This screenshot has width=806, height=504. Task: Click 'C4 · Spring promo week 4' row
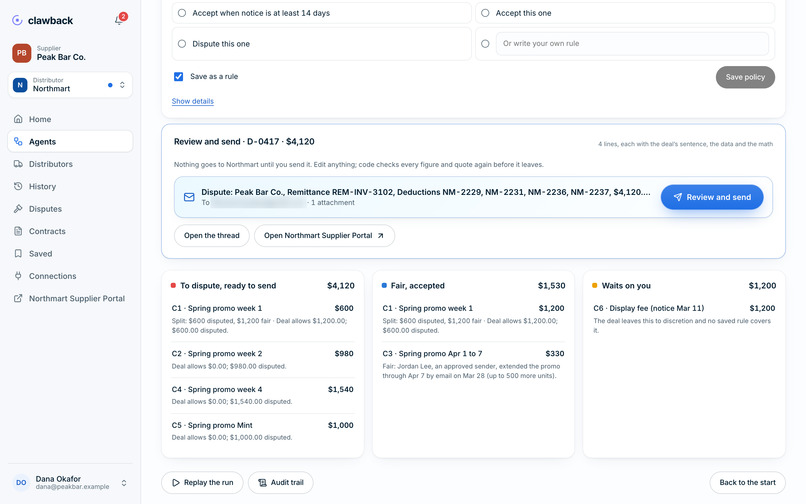tap(263, 395)
